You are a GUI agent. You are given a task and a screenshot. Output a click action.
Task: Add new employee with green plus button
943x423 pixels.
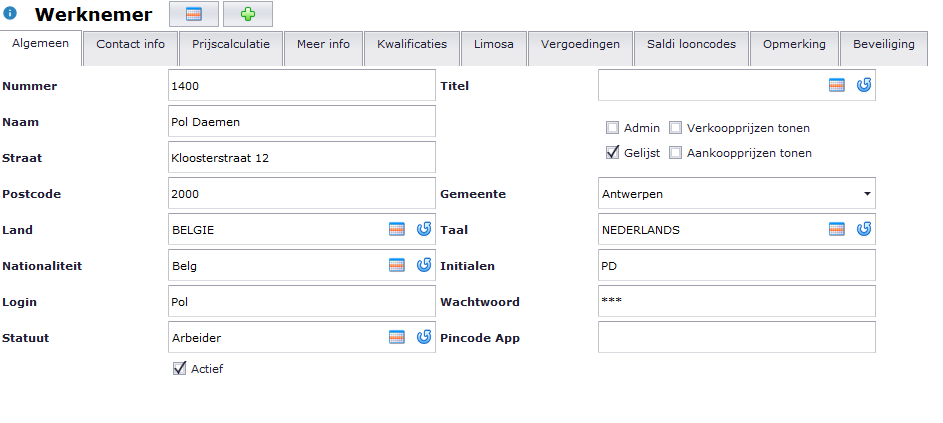point(248,14)
